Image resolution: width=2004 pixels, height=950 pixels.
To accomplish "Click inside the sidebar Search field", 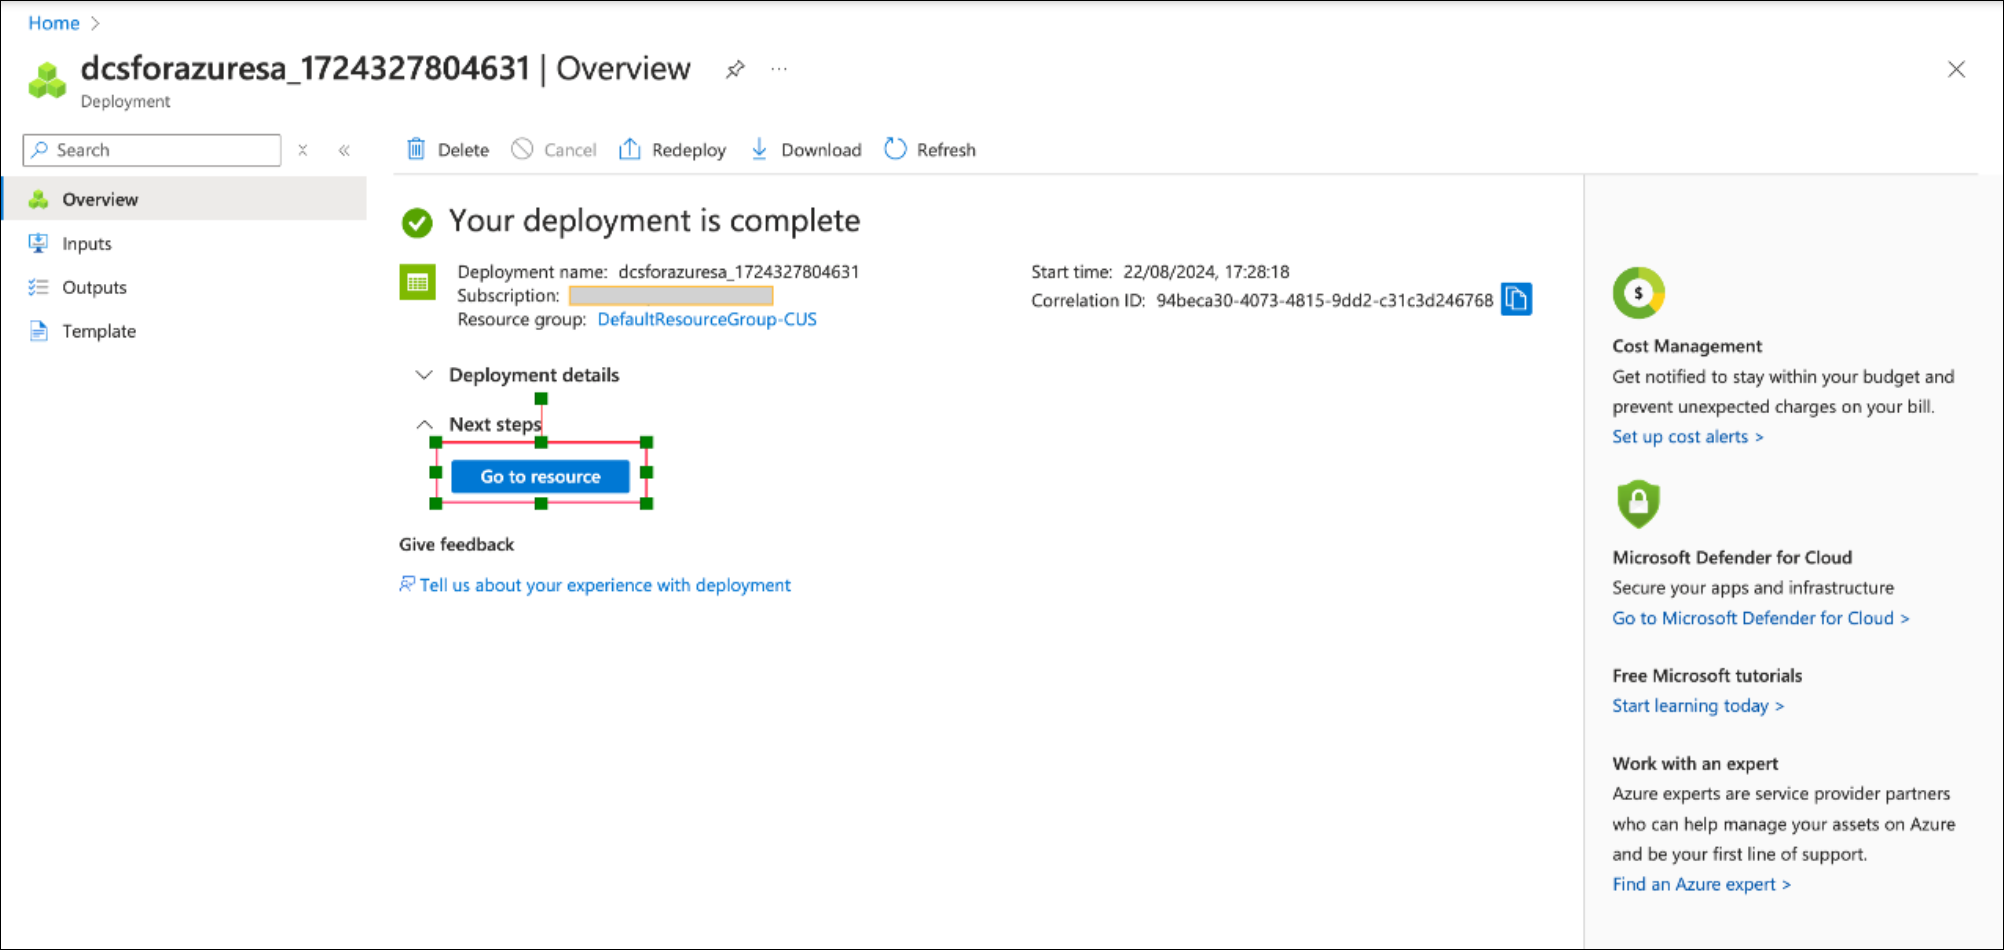I will click(x=160, y=150).
